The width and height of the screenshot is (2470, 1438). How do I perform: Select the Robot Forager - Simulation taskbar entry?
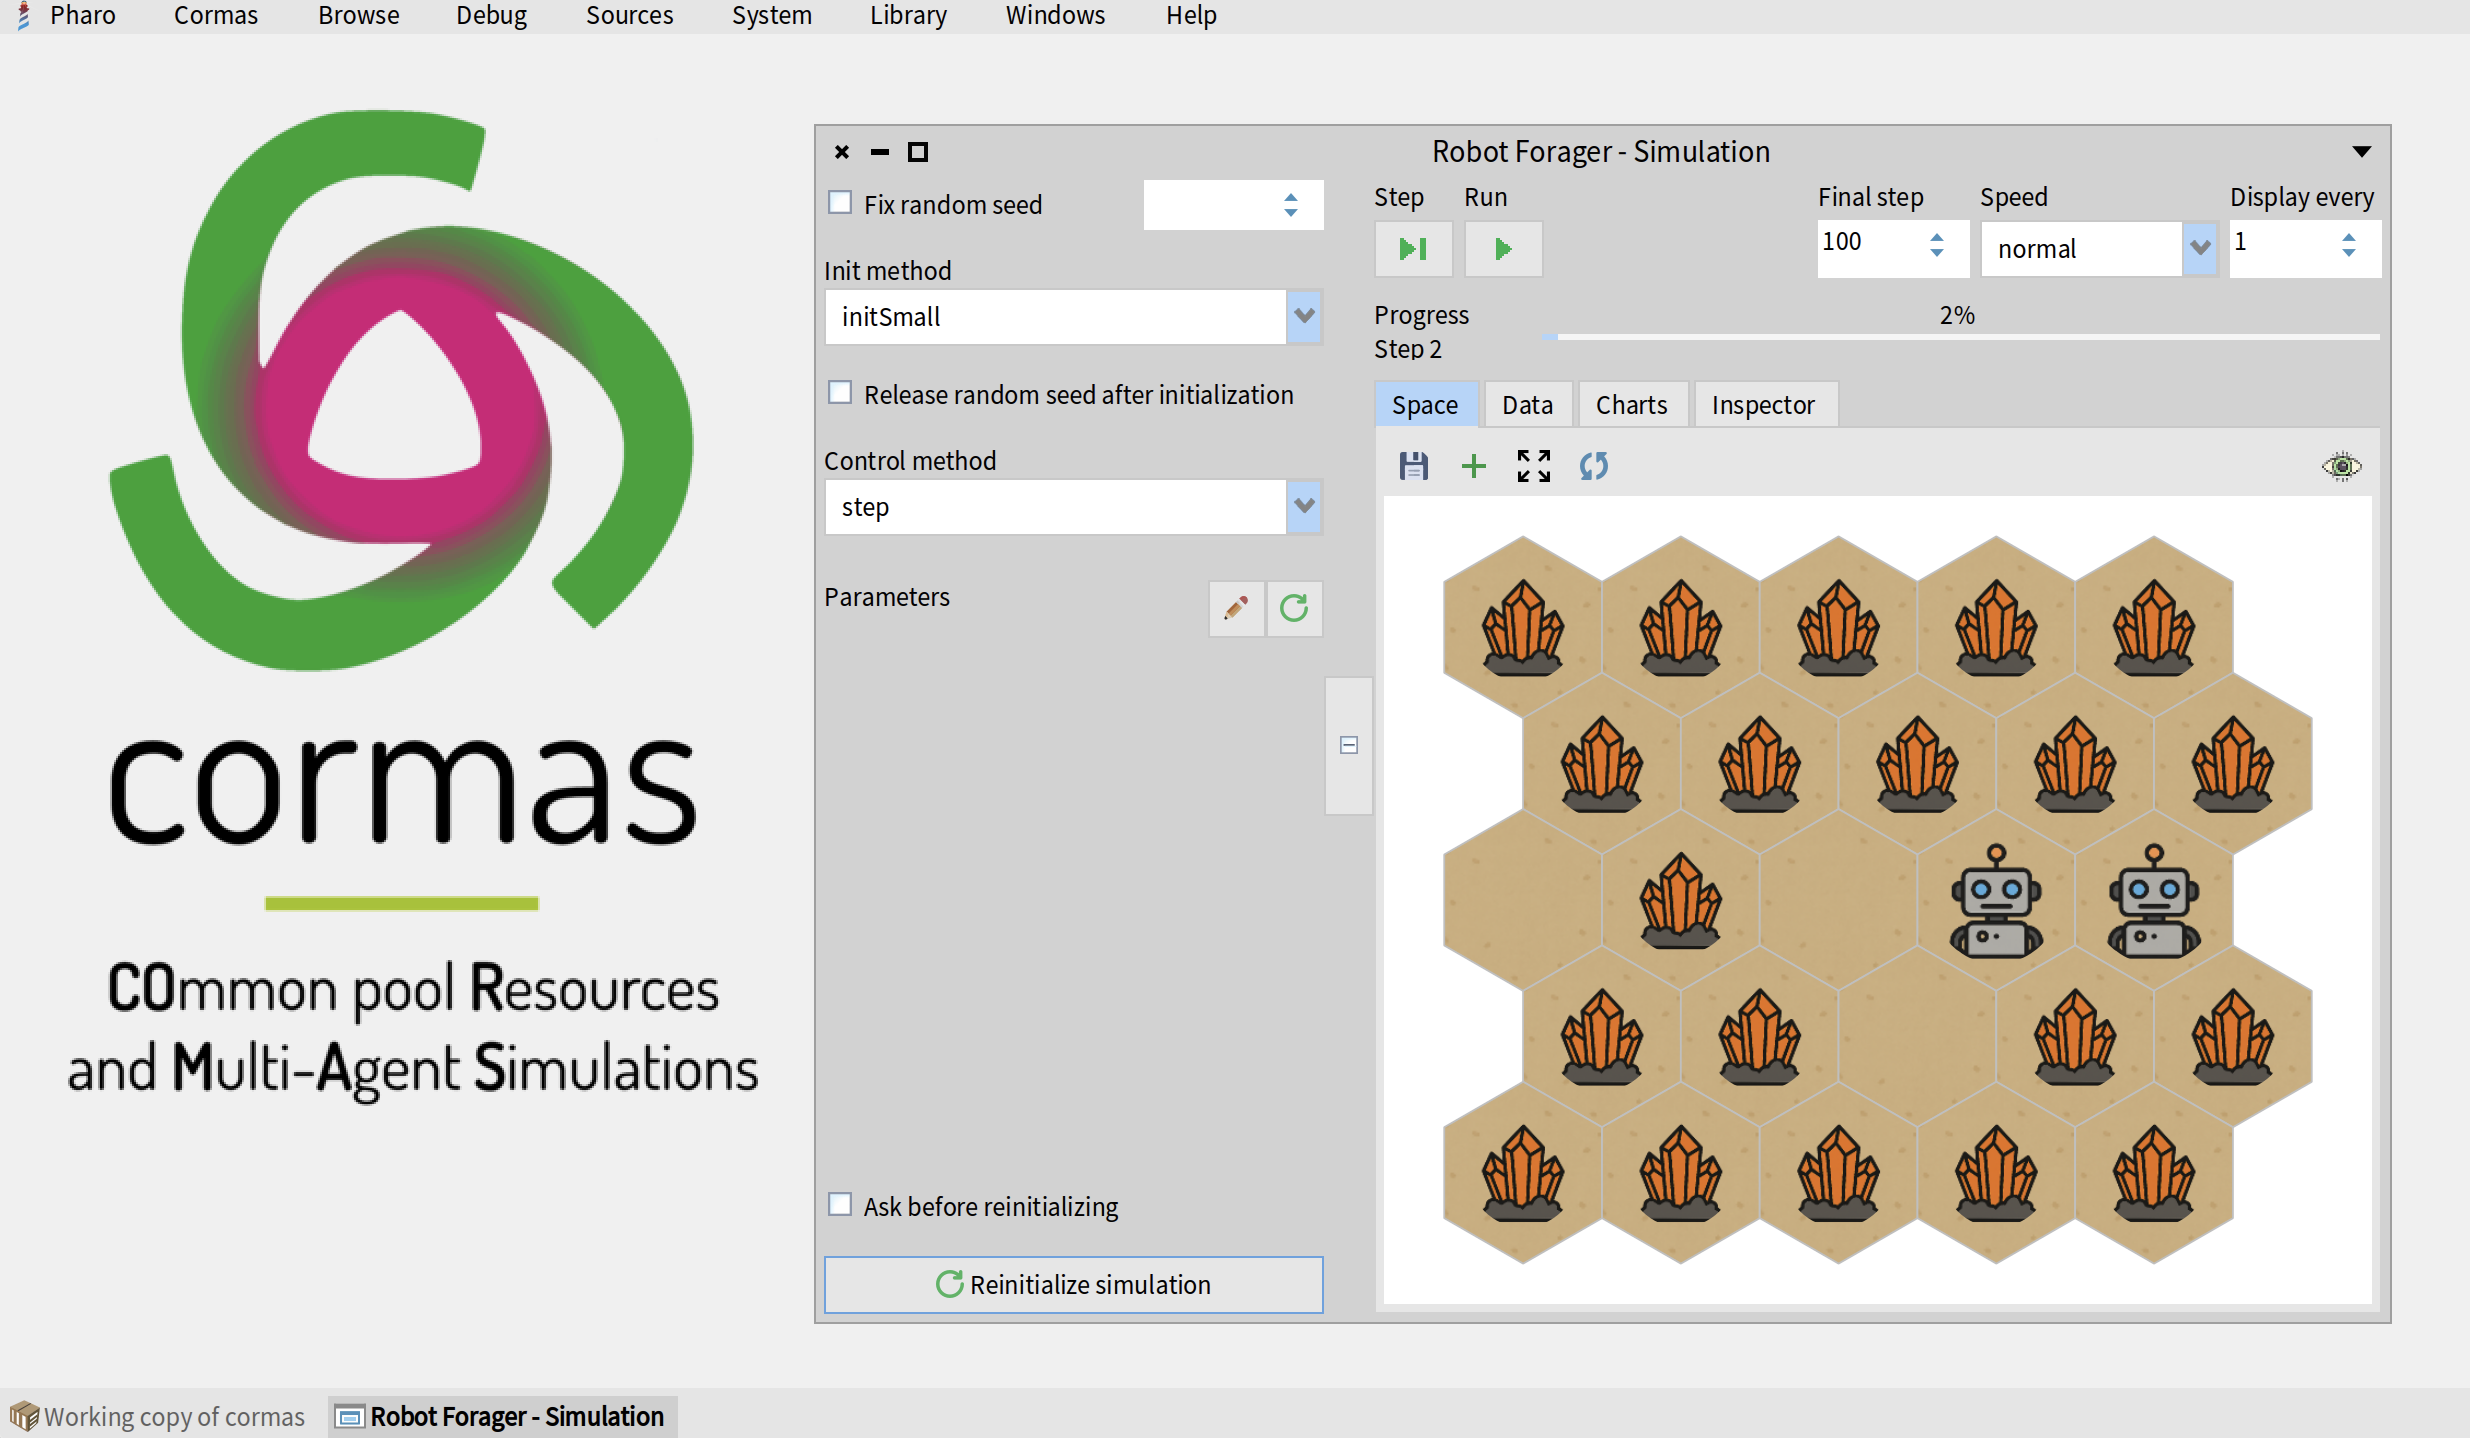503,1416
